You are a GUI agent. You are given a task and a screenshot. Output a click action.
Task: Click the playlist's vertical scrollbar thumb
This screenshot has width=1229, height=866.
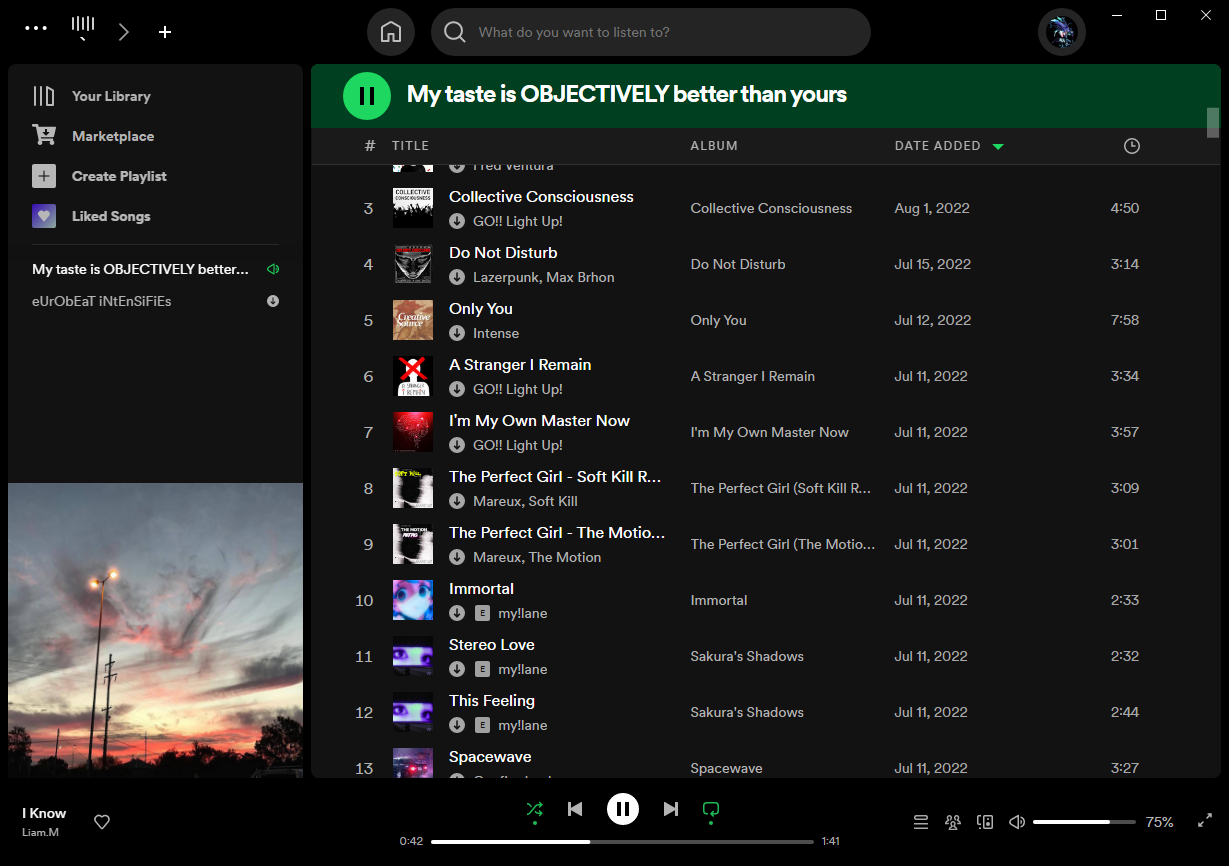click(x=1213, y=122)
